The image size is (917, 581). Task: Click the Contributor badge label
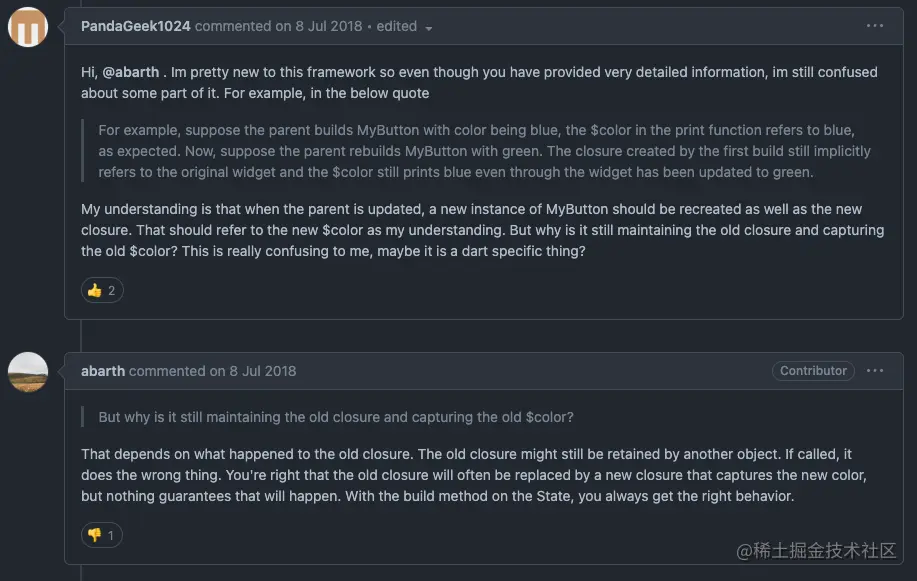point(813,371)
